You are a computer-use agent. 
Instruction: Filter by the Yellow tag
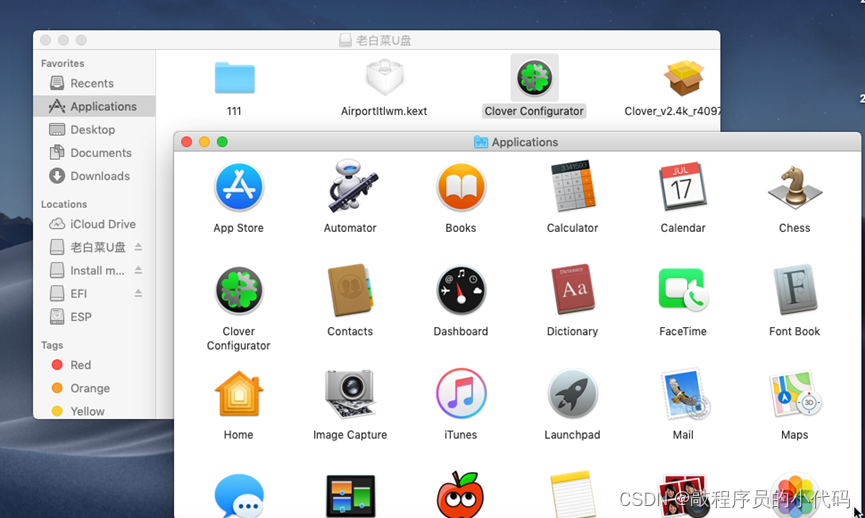tap(78, 411)
